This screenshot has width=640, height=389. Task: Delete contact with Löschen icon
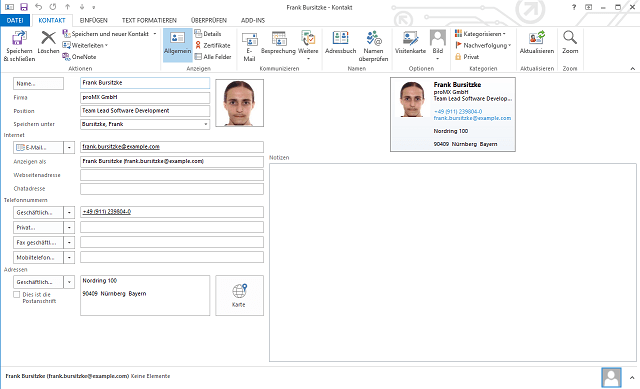[x=48, y=42]
